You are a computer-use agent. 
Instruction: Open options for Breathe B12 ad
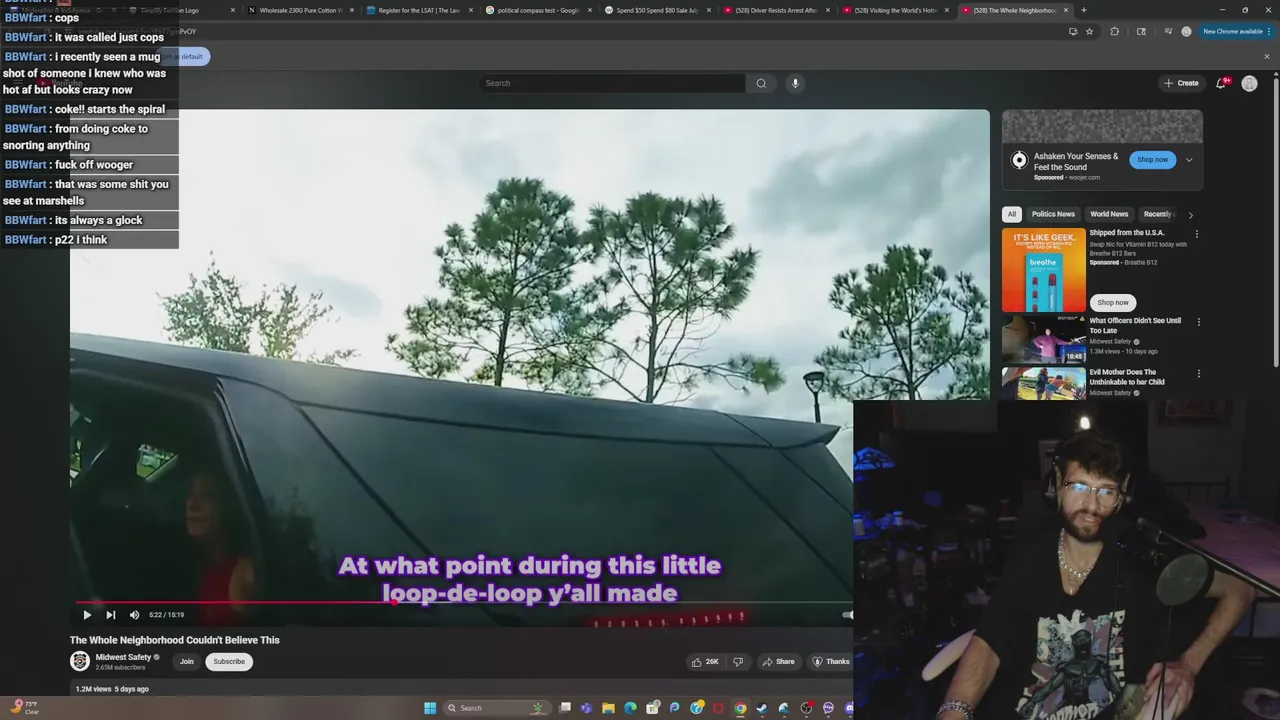tap(1197, 234)
